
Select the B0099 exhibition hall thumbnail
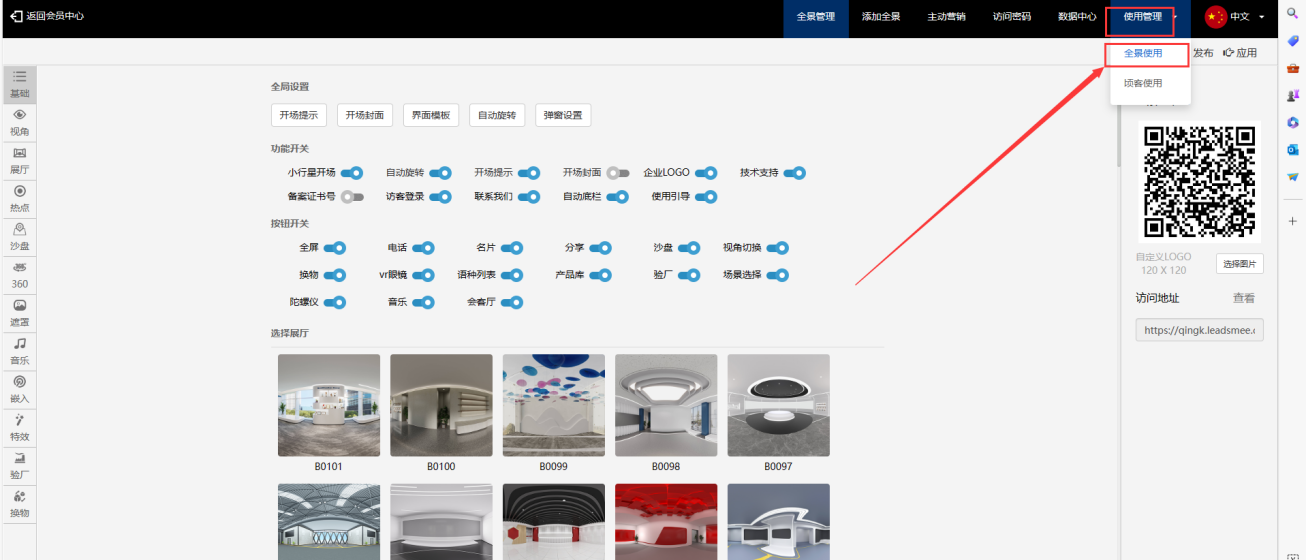tap(553, 405)
